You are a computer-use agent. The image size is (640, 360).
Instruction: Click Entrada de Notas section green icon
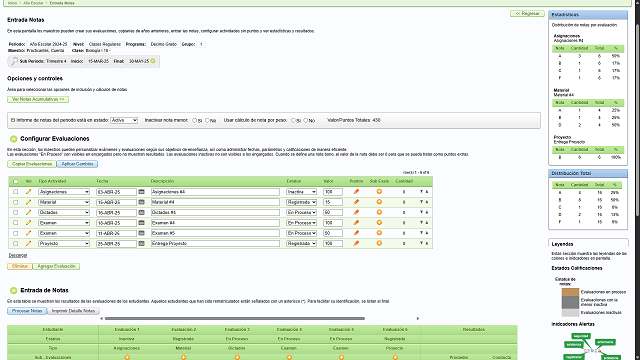13,291
